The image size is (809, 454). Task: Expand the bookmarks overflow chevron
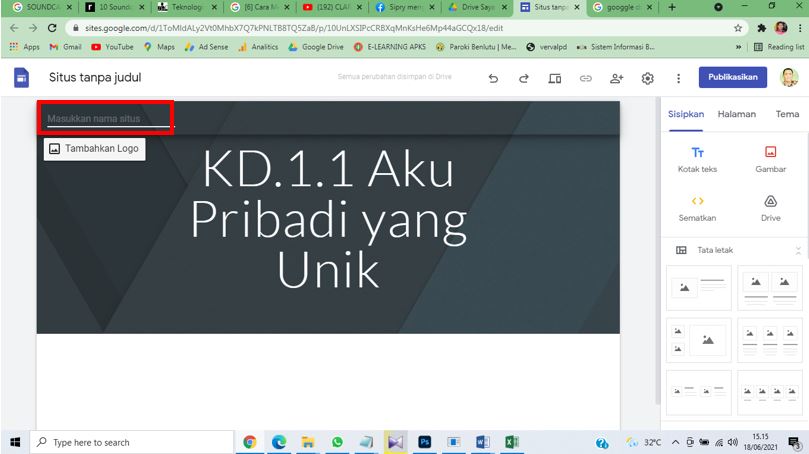pos(739,46)
